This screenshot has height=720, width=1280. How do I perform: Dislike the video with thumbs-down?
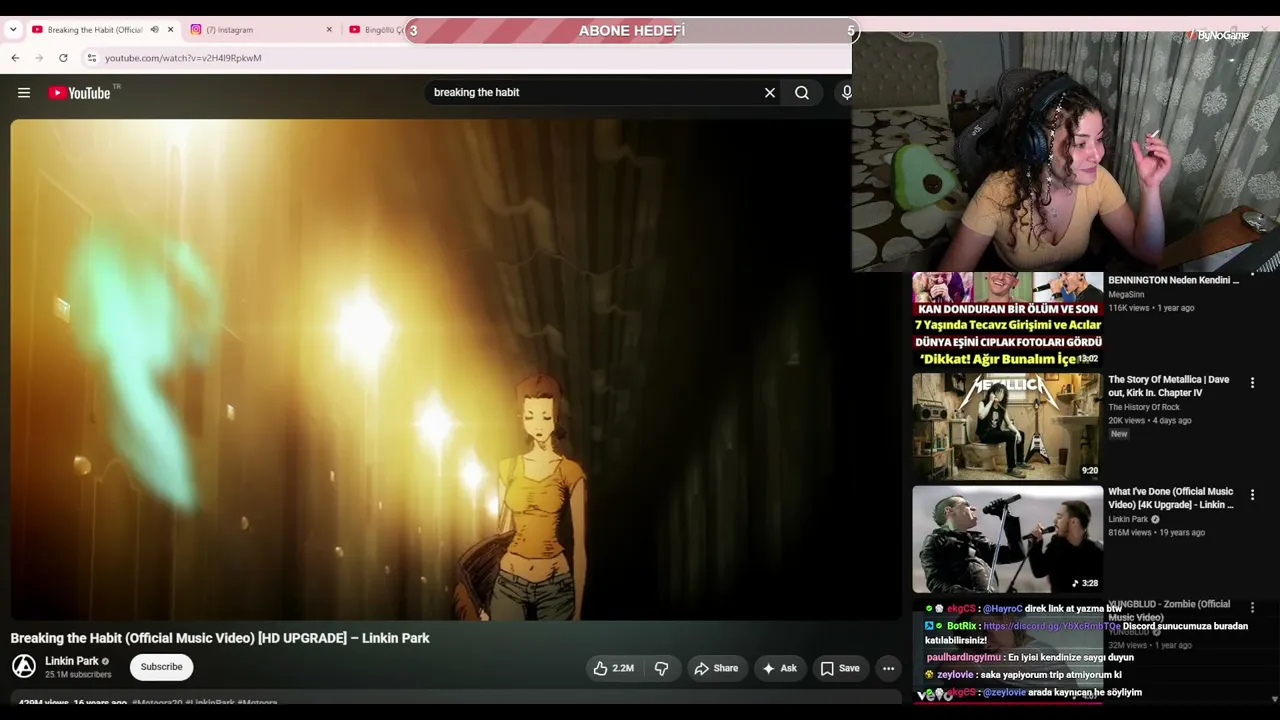661,668
